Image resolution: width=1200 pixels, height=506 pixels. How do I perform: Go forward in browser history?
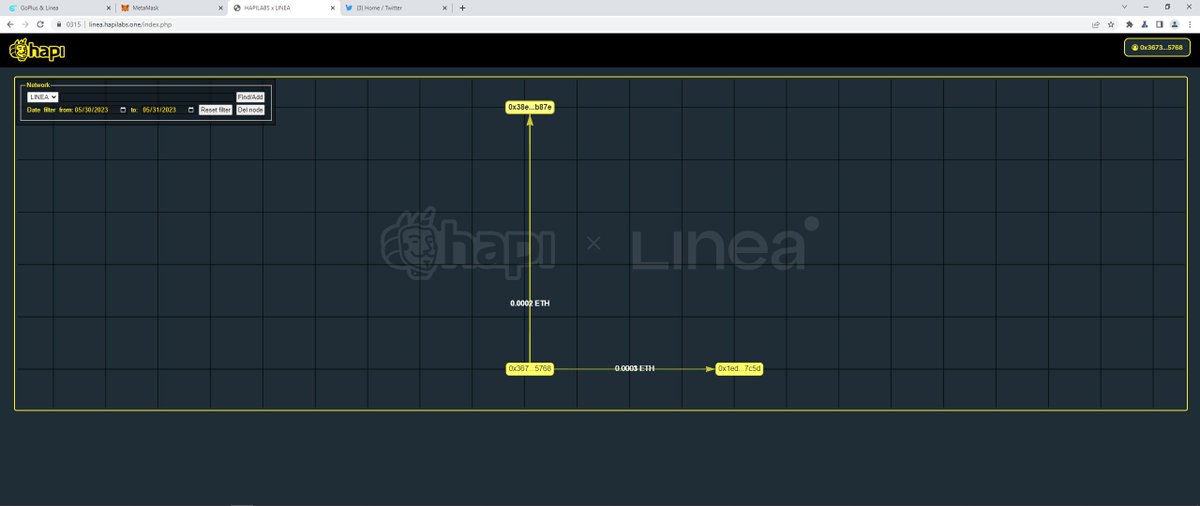24,24
